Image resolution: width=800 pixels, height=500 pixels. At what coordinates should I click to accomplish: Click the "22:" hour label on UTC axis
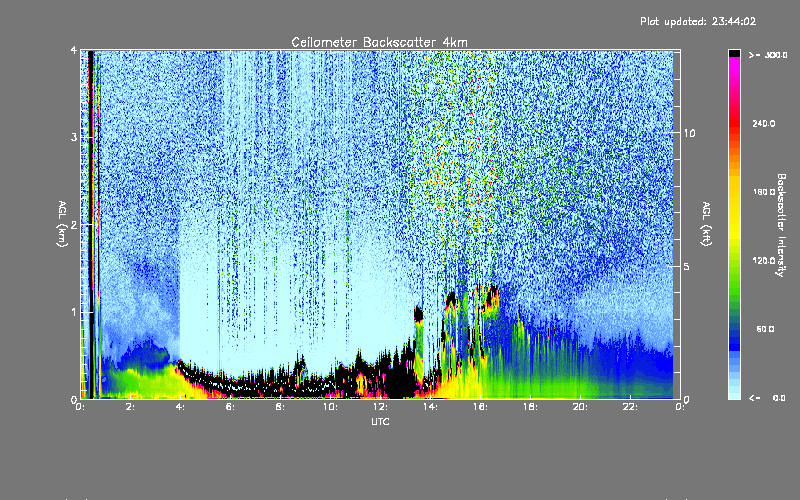[x=630, y=407]
